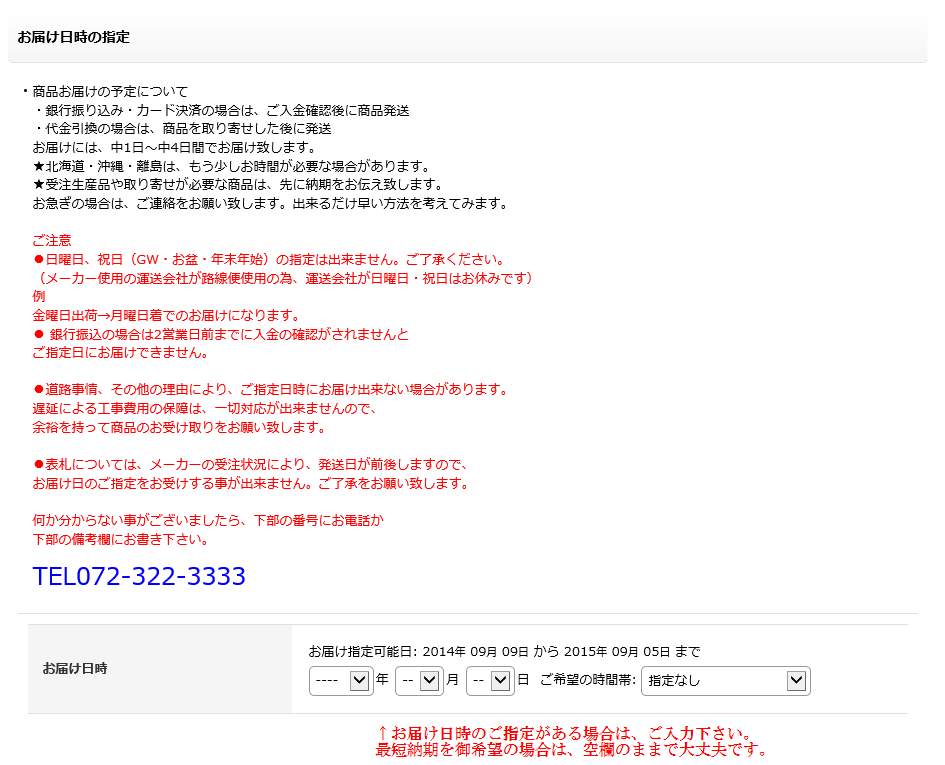Click the ★受注生産品 delivery notice line

237,185
